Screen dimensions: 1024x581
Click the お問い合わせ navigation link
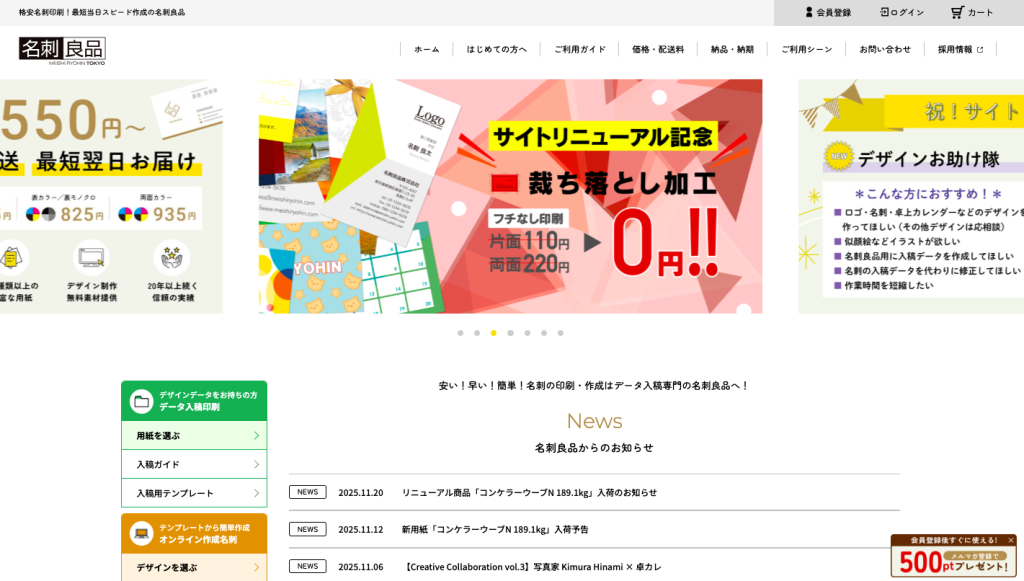tap(885, 49)
